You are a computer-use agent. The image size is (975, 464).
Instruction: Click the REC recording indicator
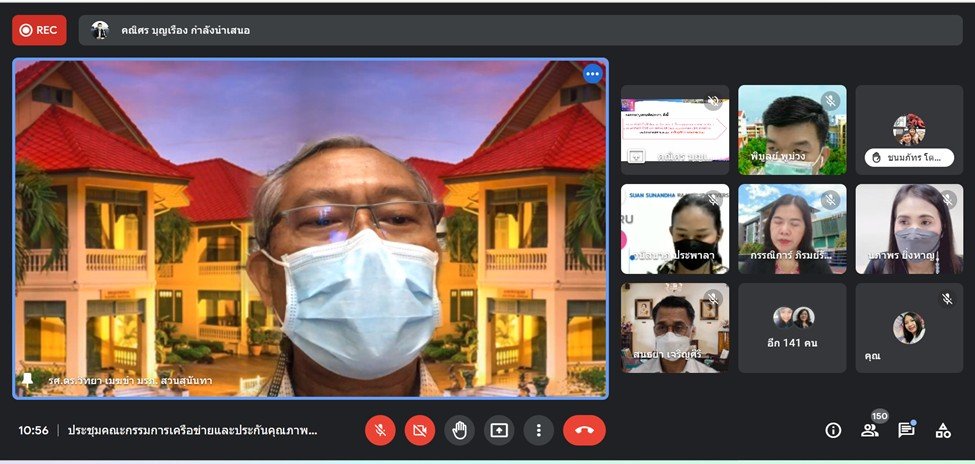click(x=39, y=30)
